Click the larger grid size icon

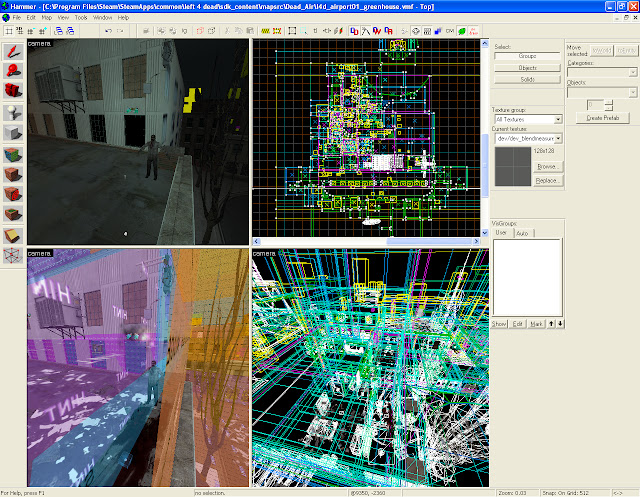42,31
